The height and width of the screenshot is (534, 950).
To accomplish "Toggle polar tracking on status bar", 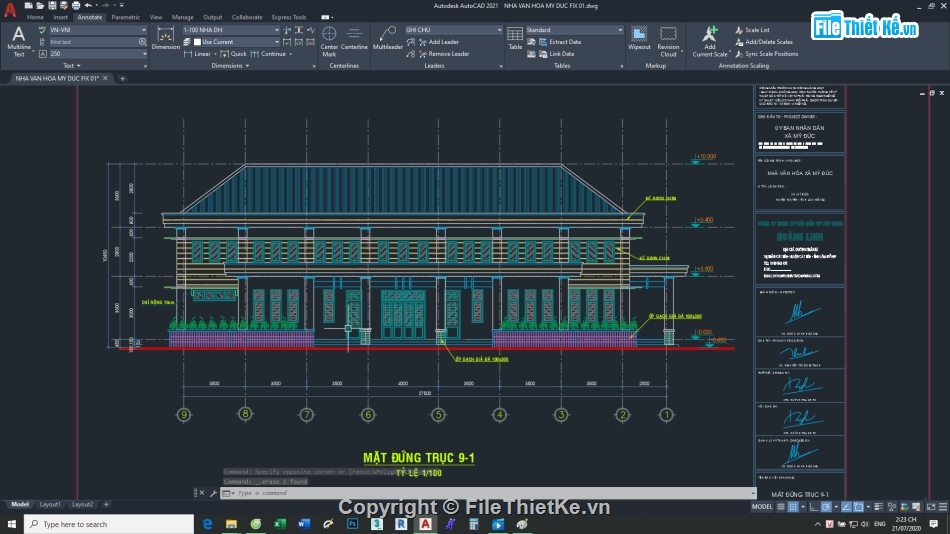I will (826, 507).
